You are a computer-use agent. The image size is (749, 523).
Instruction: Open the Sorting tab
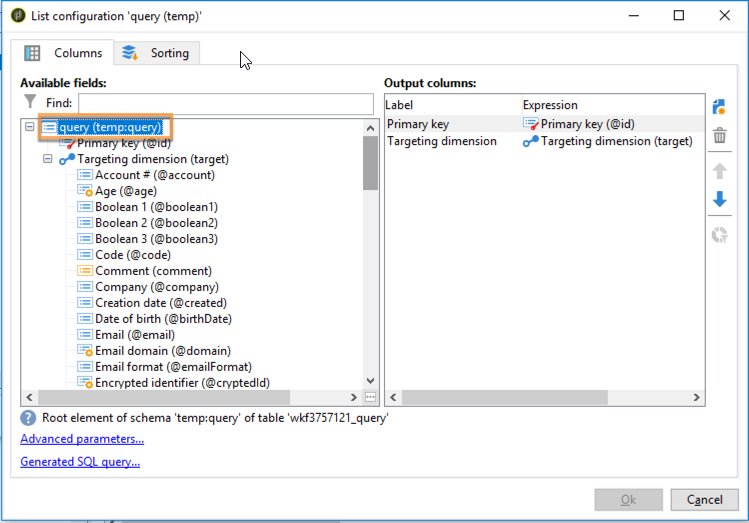(157, 53)
